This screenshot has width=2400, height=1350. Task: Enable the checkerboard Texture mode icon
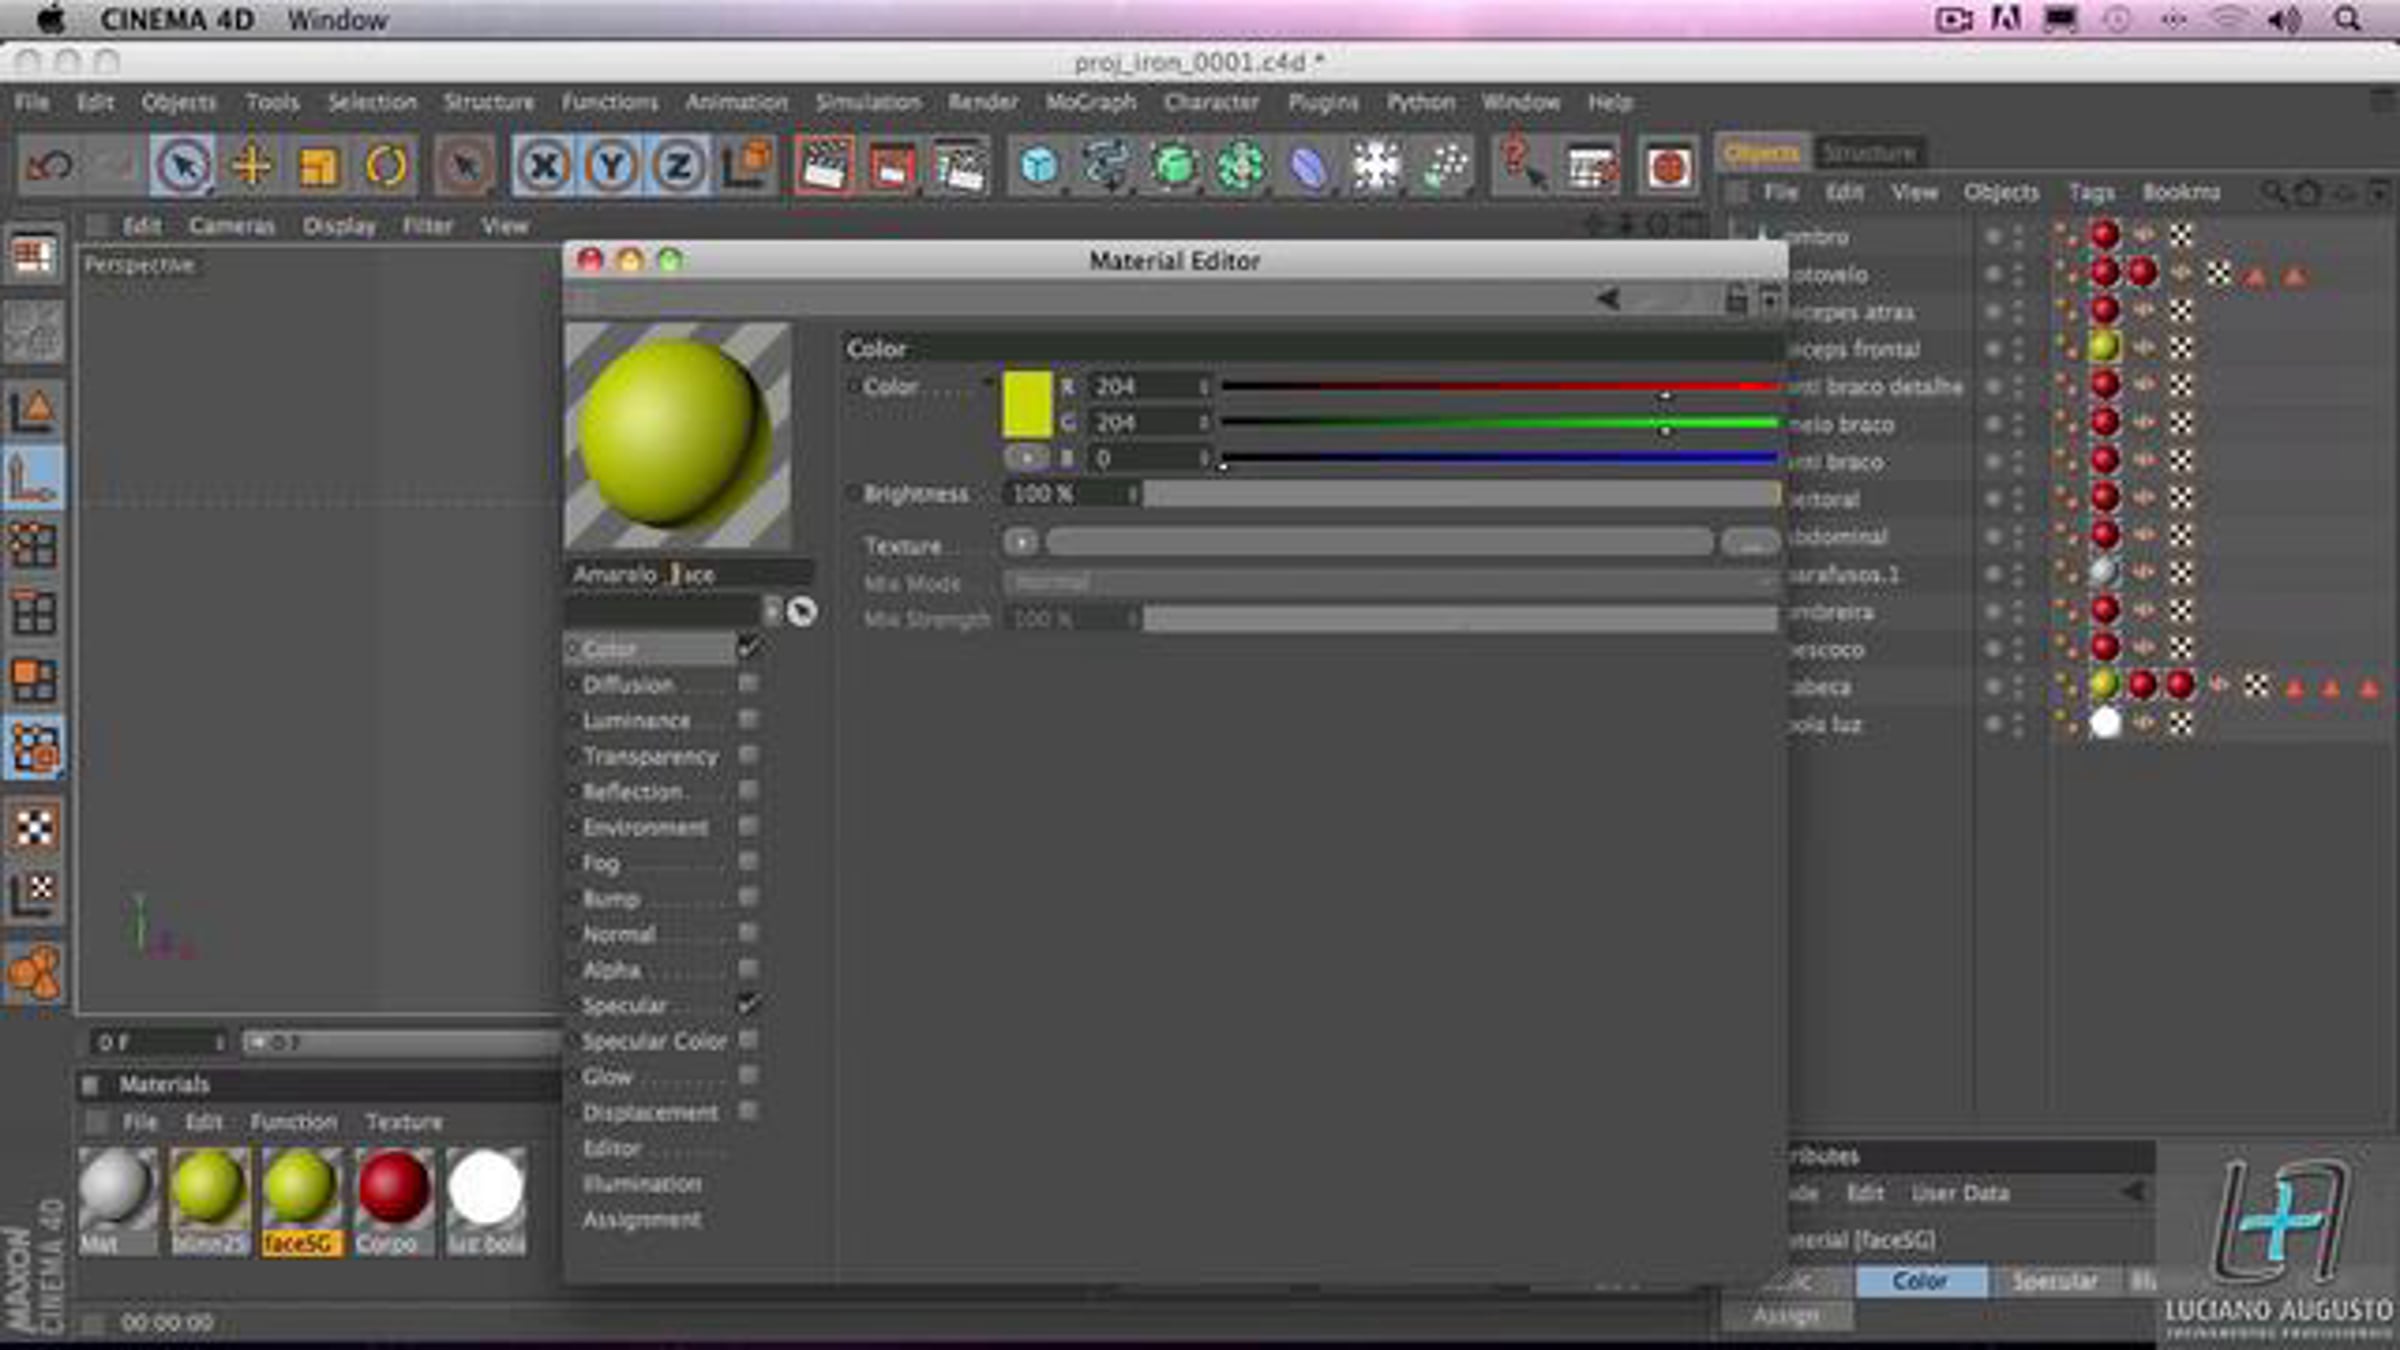pyautogui.click(x=33, y=826)
